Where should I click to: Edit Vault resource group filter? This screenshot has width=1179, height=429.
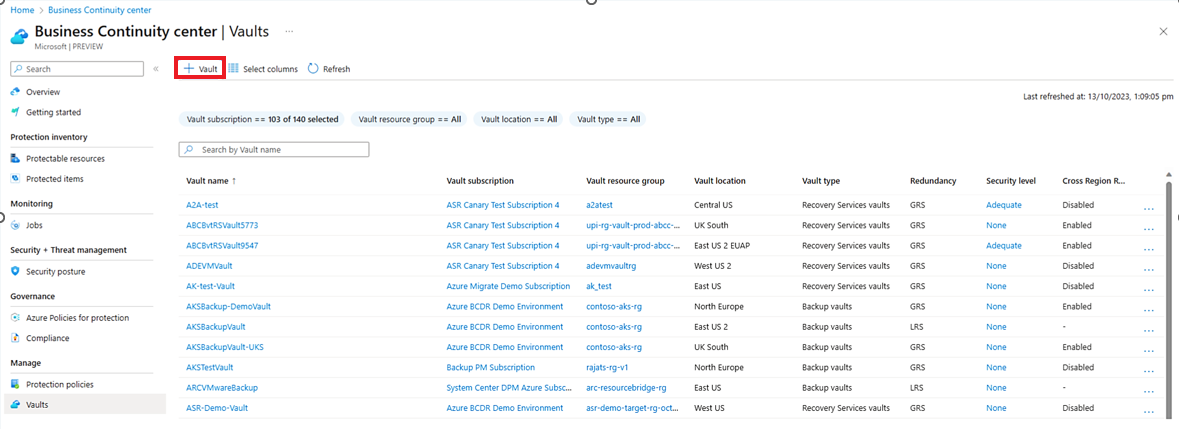(410, 119)
